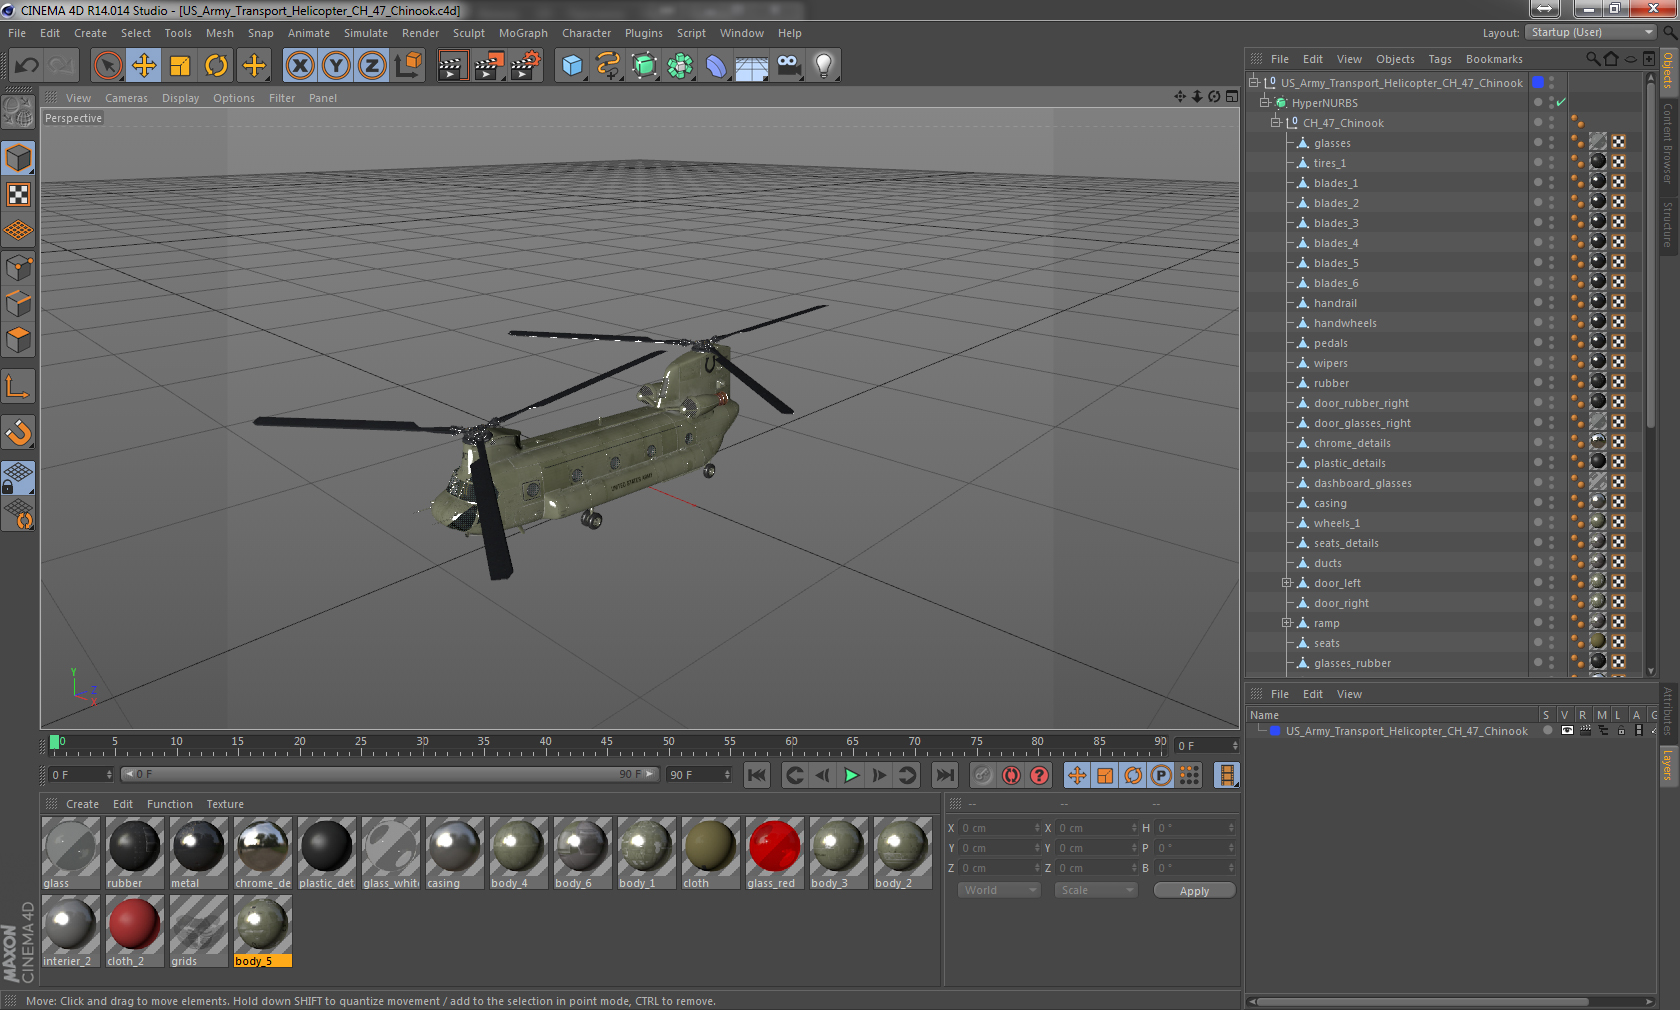Add a Light object icon

[x=824, y=66]
